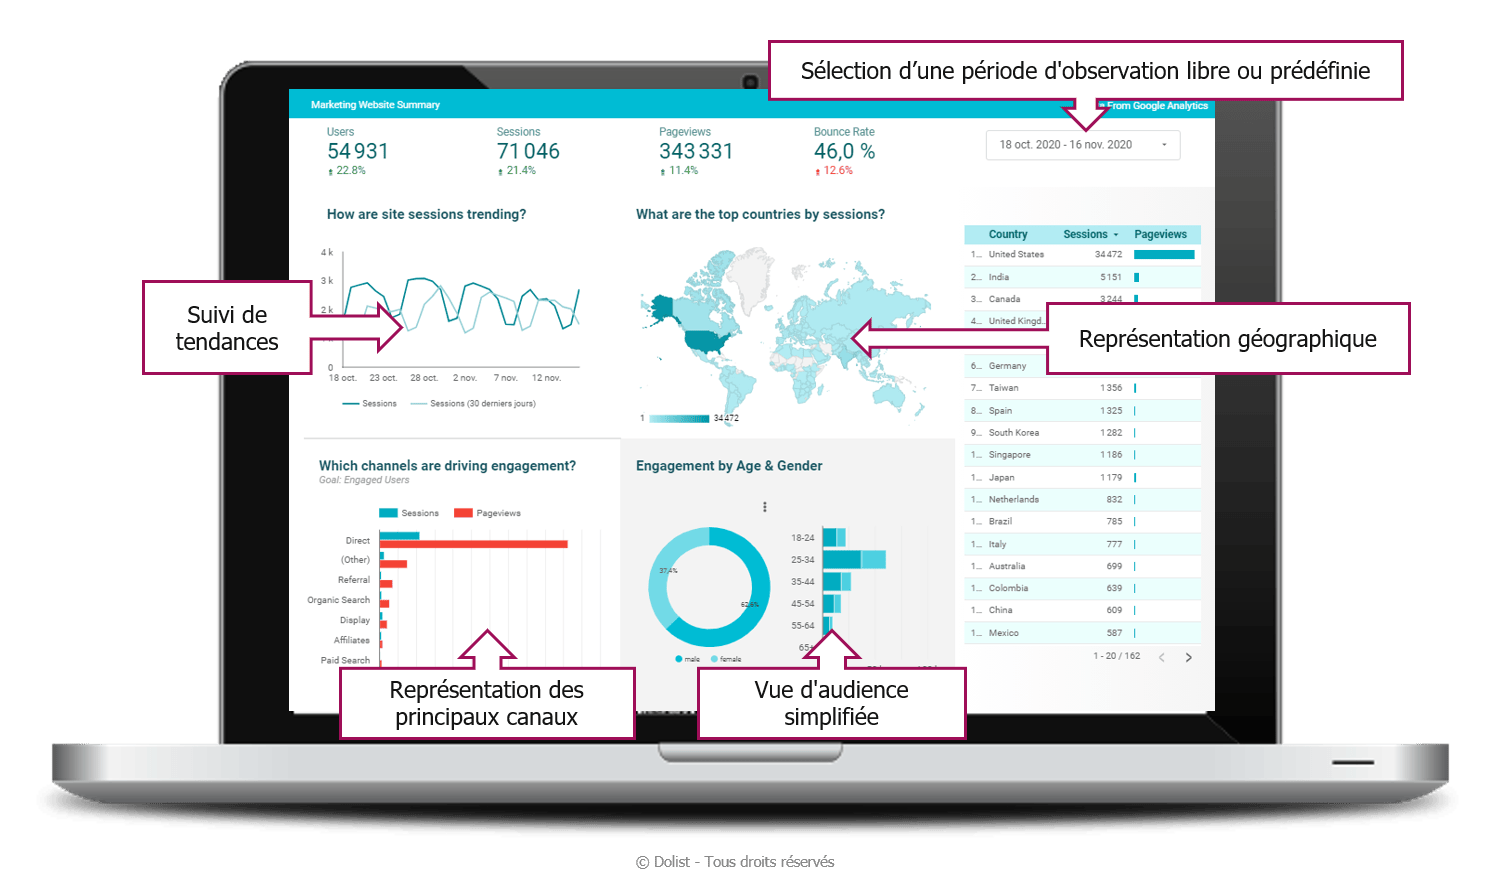Open the date range dropdown '18 oct. 2020 - 16 nov. 2020'
Image resolution: width=1505 pixels, height=880 pixels.
[1082, 145]
